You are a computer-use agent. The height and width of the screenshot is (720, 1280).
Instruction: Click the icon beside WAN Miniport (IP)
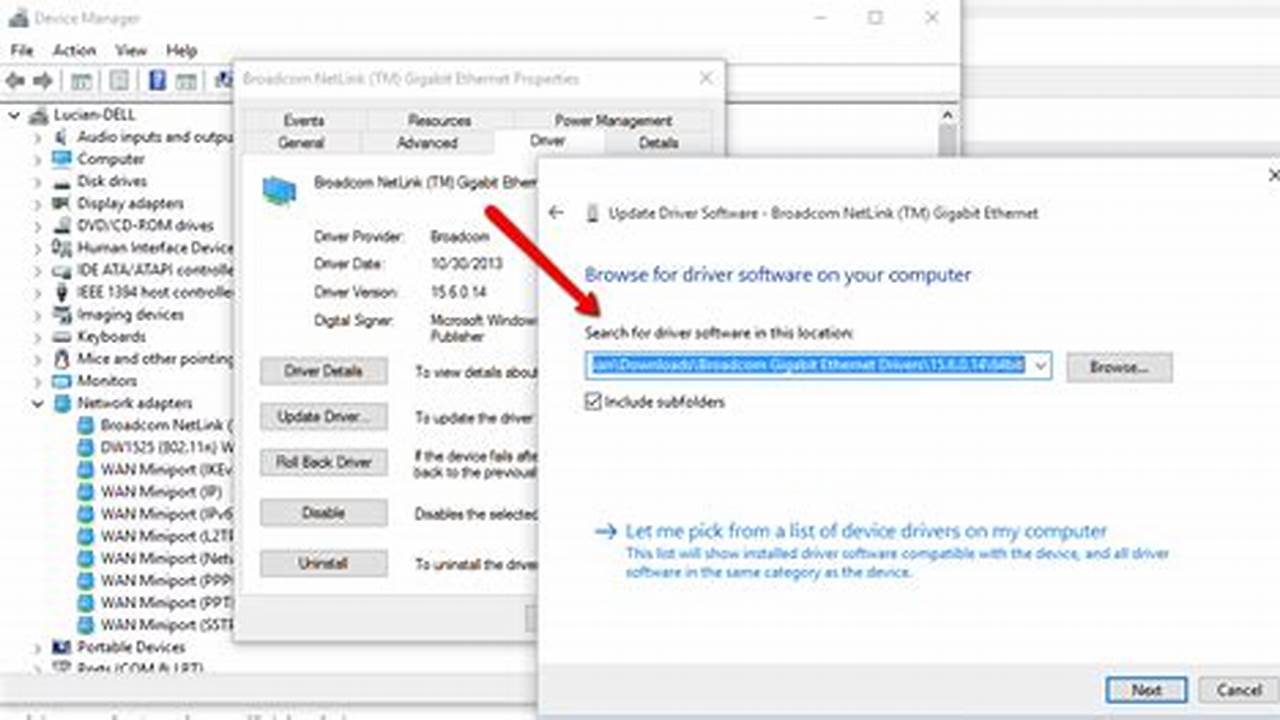tap(86, 491)
